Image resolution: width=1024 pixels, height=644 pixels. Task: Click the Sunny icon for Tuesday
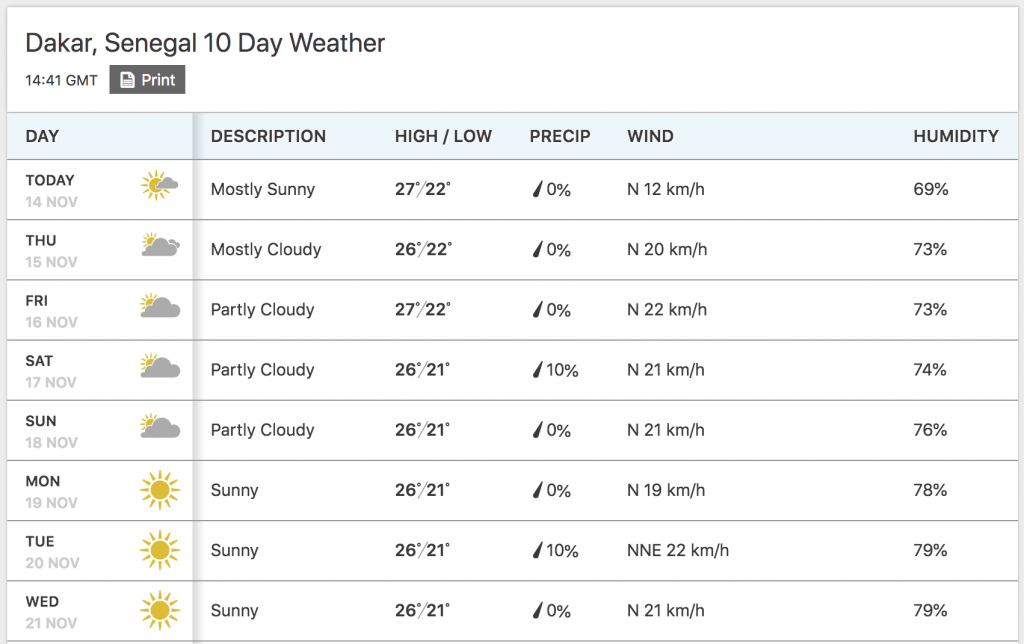(159, 550)
